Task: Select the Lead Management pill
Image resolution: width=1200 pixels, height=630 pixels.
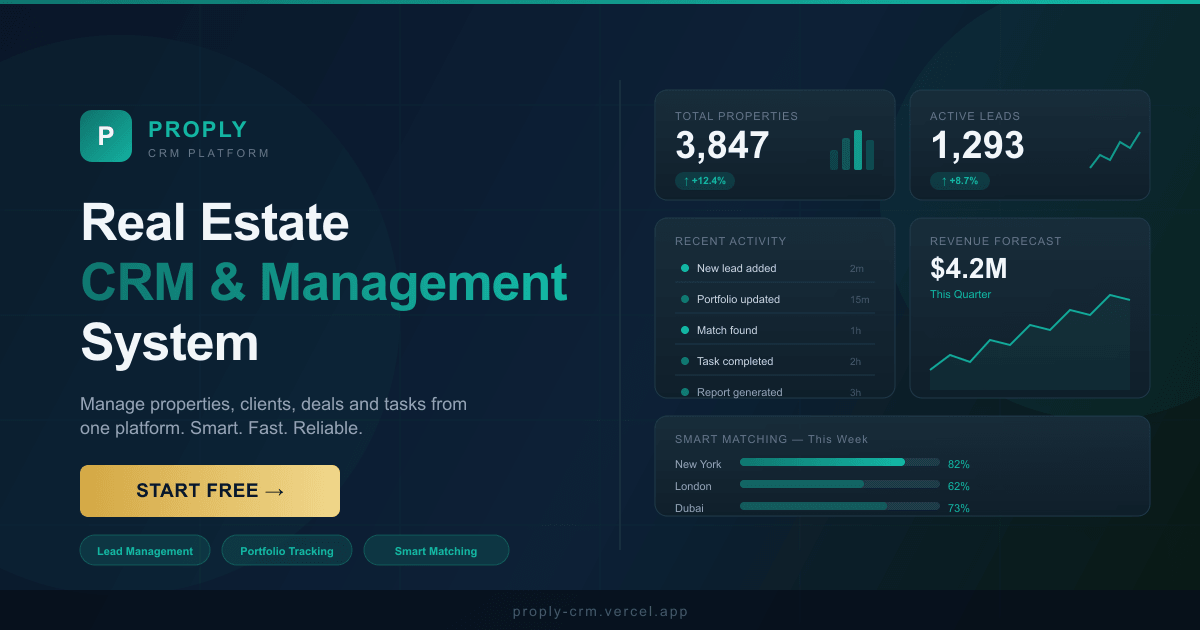Action: 145,551
